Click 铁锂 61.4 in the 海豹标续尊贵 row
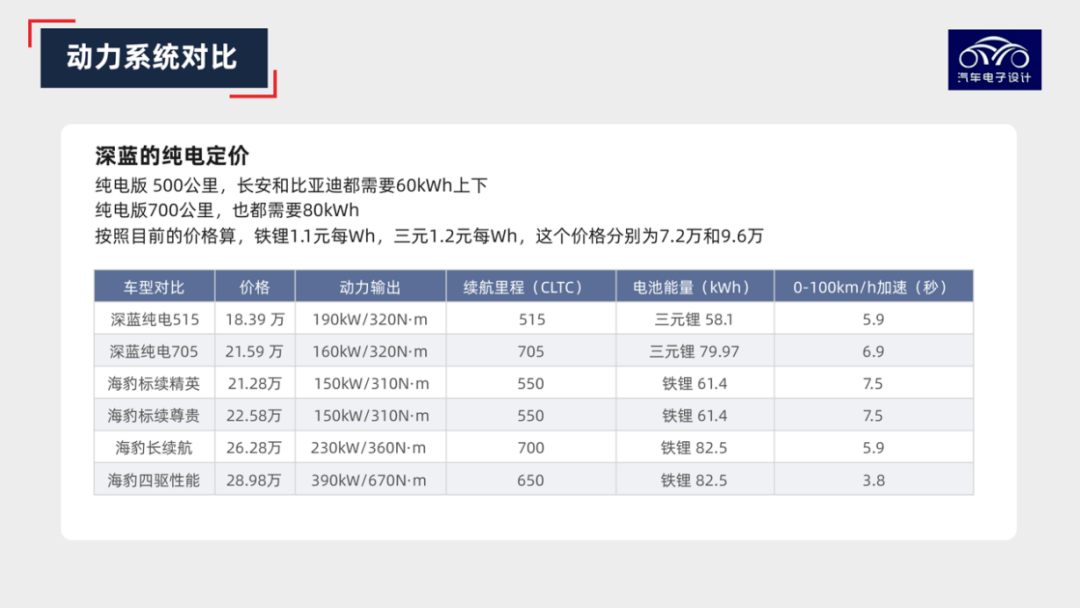 [695, 416]
